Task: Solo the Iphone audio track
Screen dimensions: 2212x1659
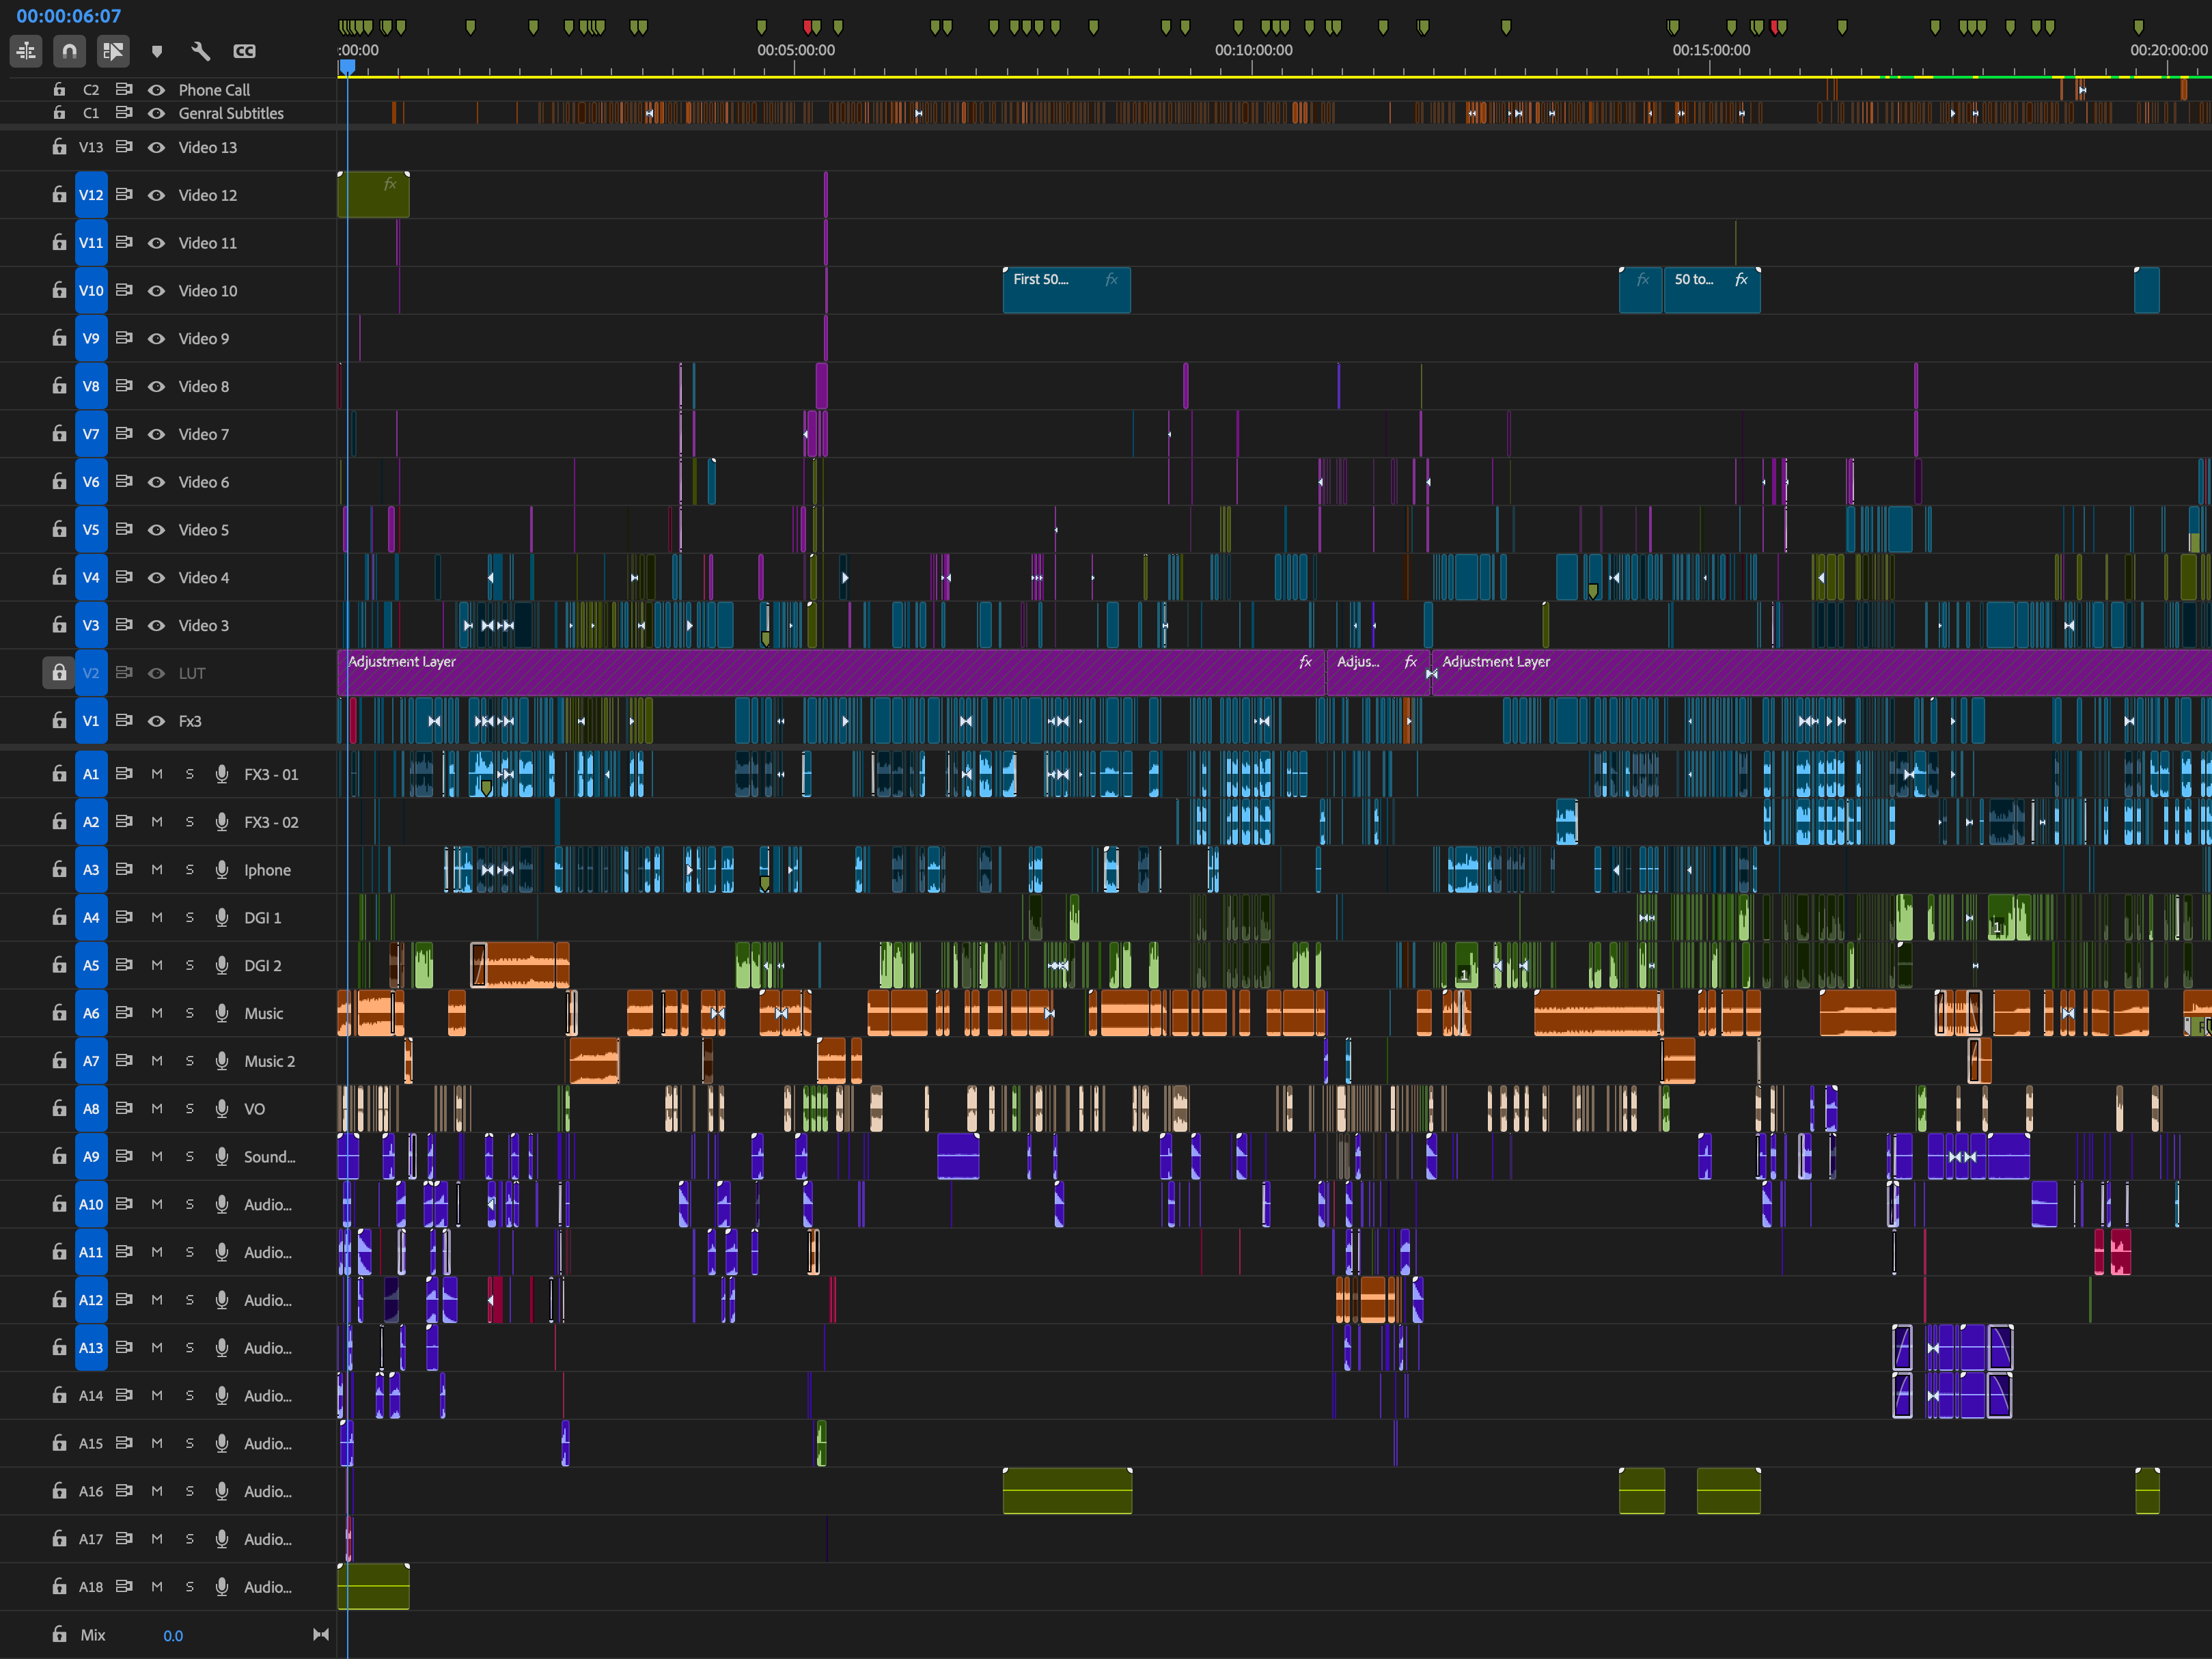Action: pyautogui.click(x=189, y=870)
